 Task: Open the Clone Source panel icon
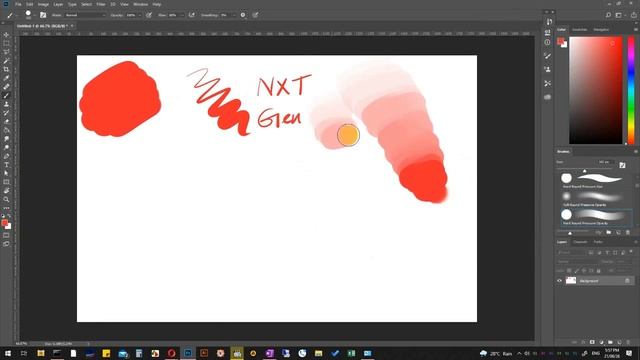coord(547,69)
